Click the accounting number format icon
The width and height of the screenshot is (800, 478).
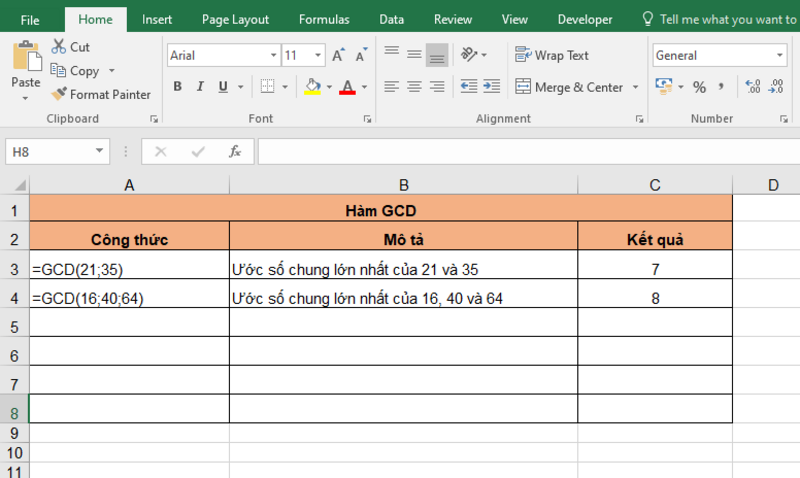(664, 86)
